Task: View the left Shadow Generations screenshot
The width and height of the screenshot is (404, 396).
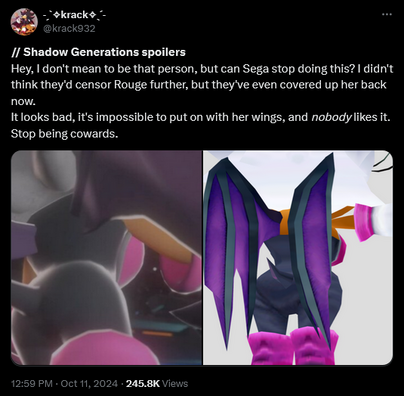Action: [x=107, y=258]
